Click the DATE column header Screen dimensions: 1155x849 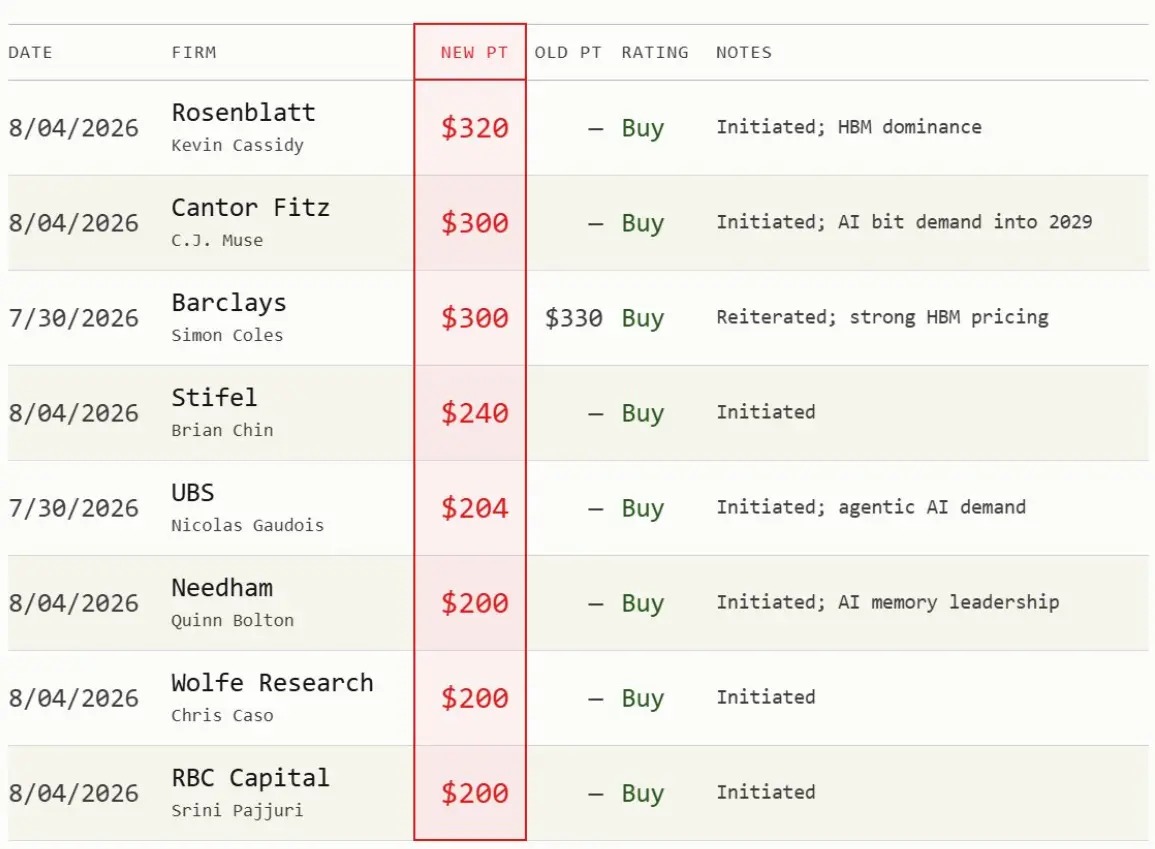pos(30,52)
